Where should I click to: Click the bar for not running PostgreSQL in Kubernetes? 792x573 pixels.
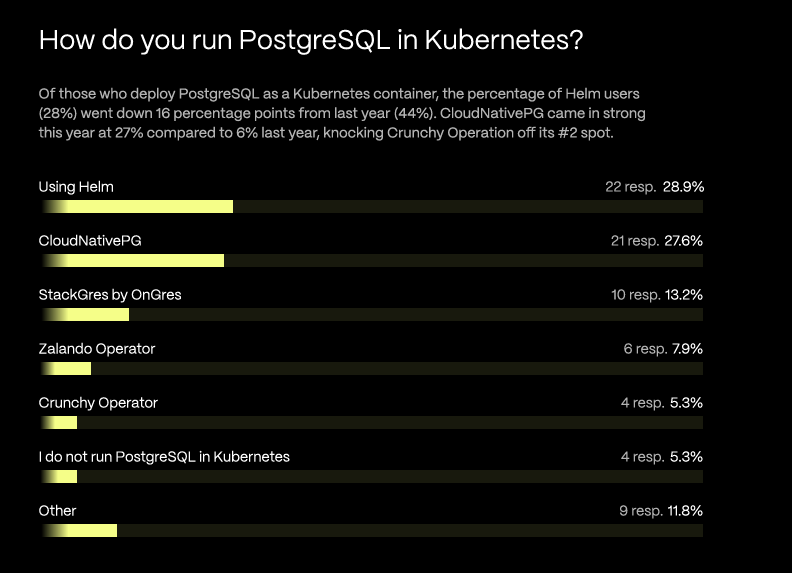(59, 476)
